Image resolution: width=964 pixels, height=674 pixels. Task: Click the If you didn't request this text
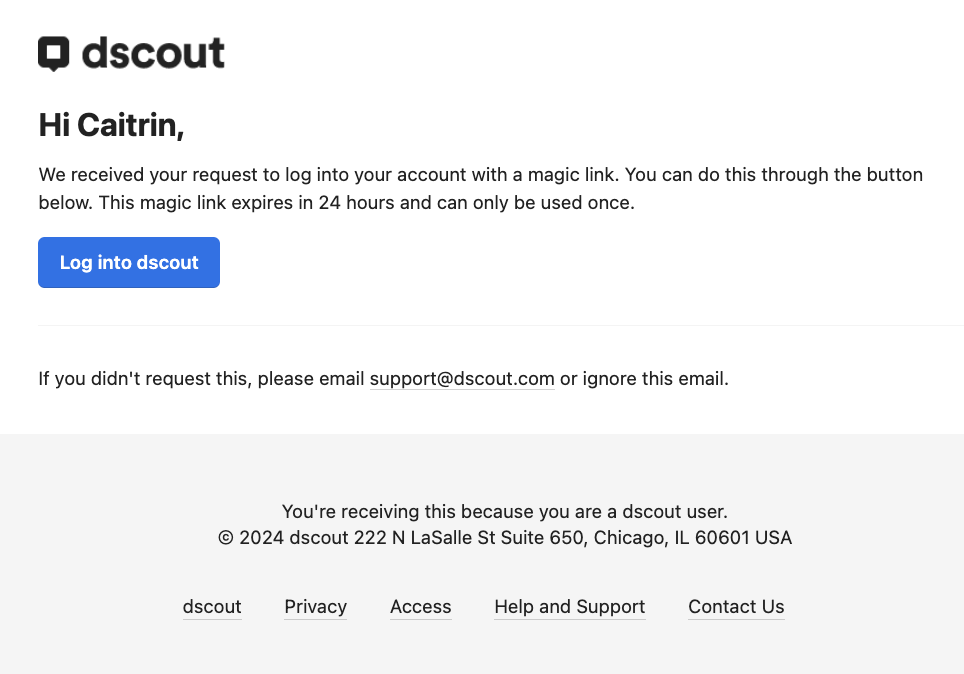(145, 379)
